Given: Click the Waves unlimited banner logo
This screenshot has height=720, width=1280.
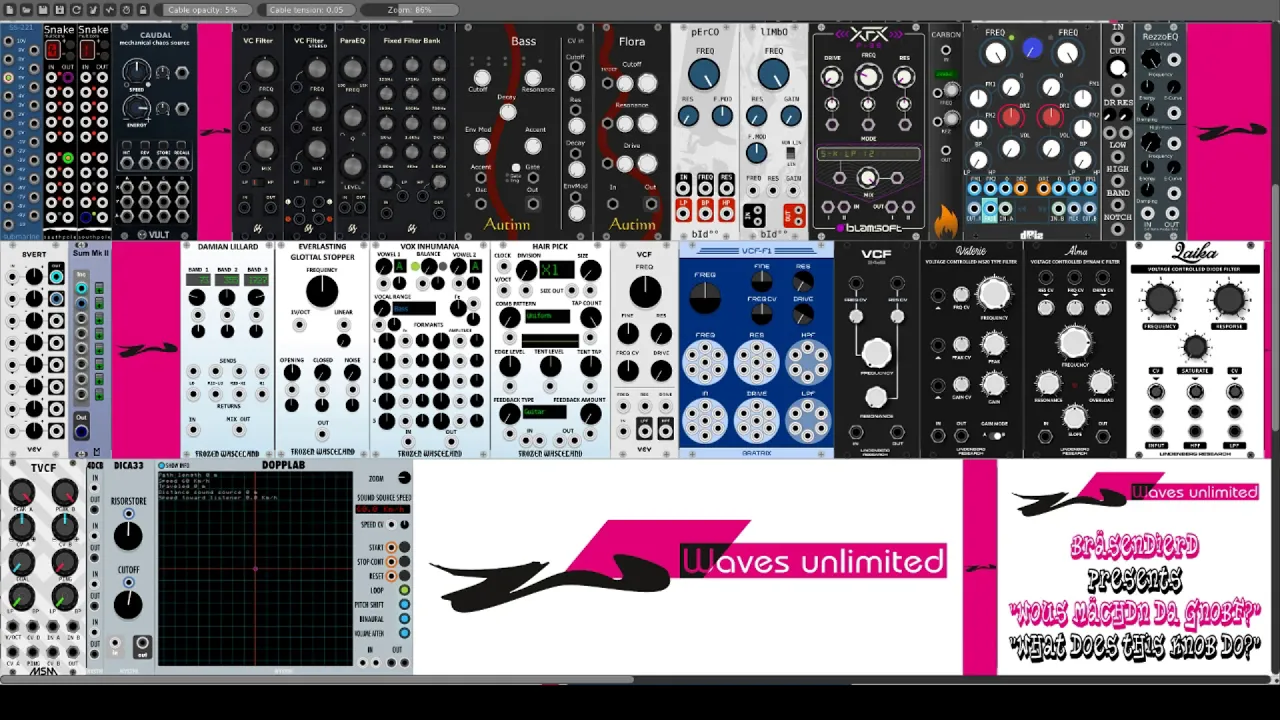Looking at the screenshot, I should click(688, 564).
